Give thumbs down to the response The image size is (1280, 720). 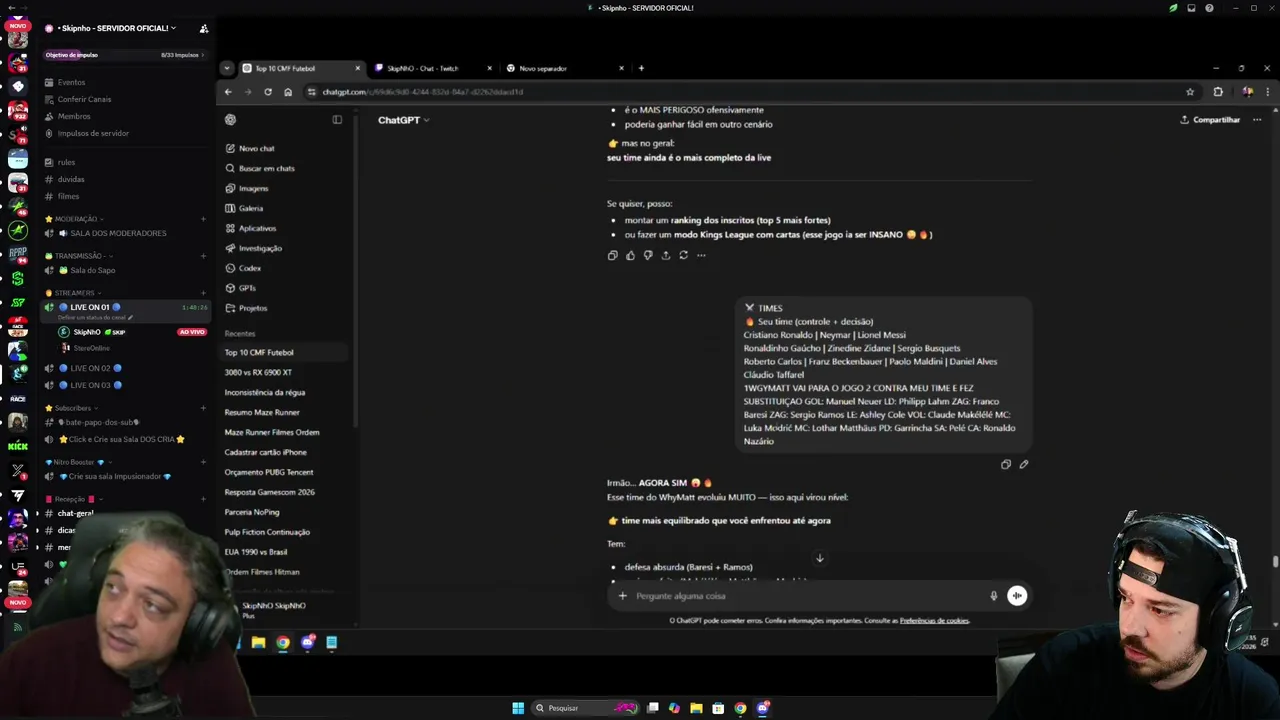(x=648, y=255)
